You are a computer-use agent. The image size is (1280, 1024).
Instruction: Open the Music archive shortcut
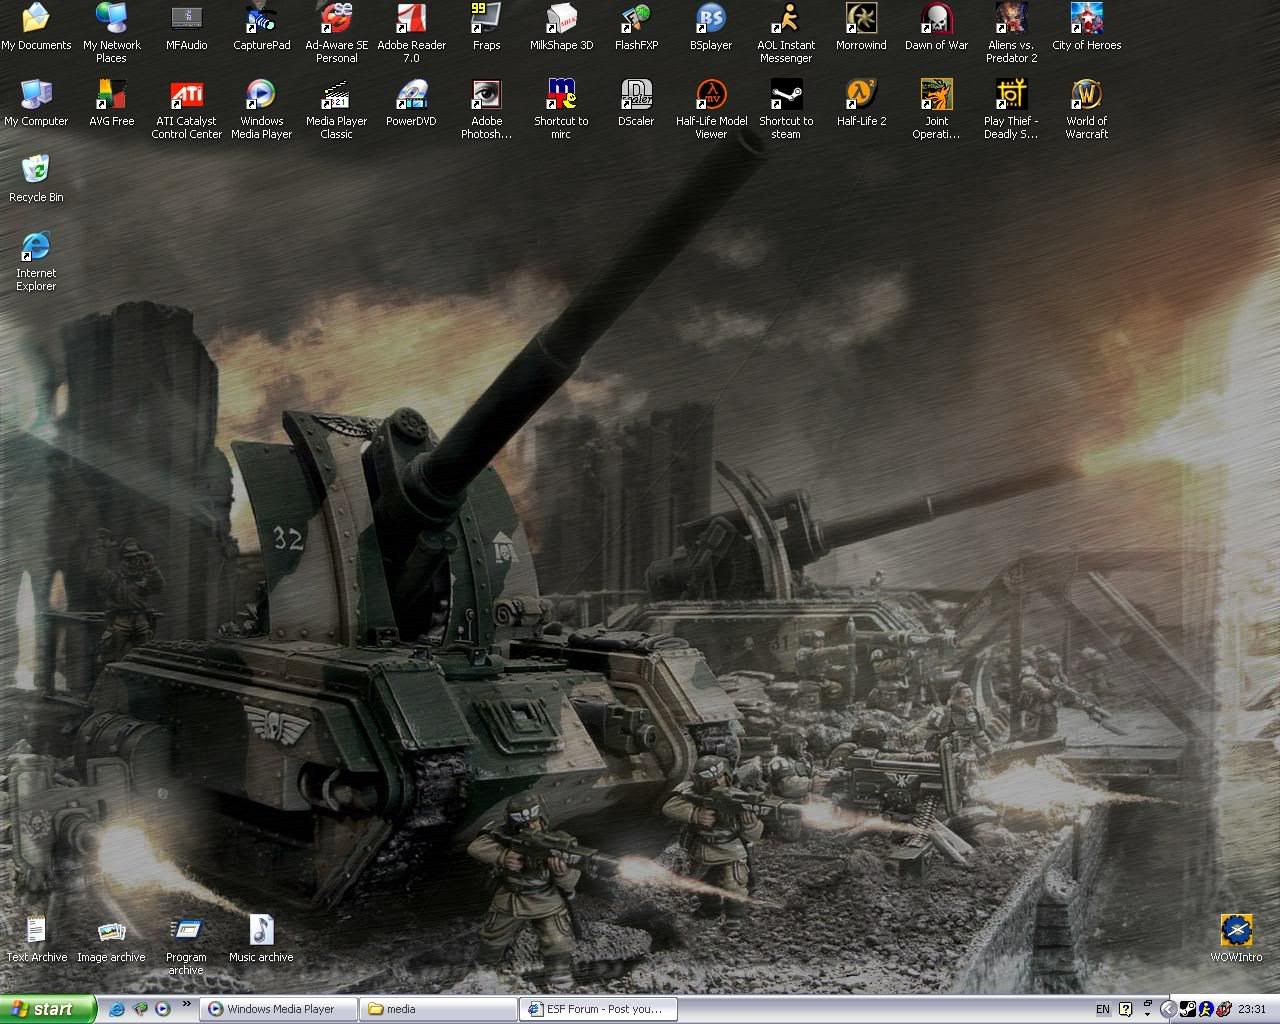coord(261,939)
